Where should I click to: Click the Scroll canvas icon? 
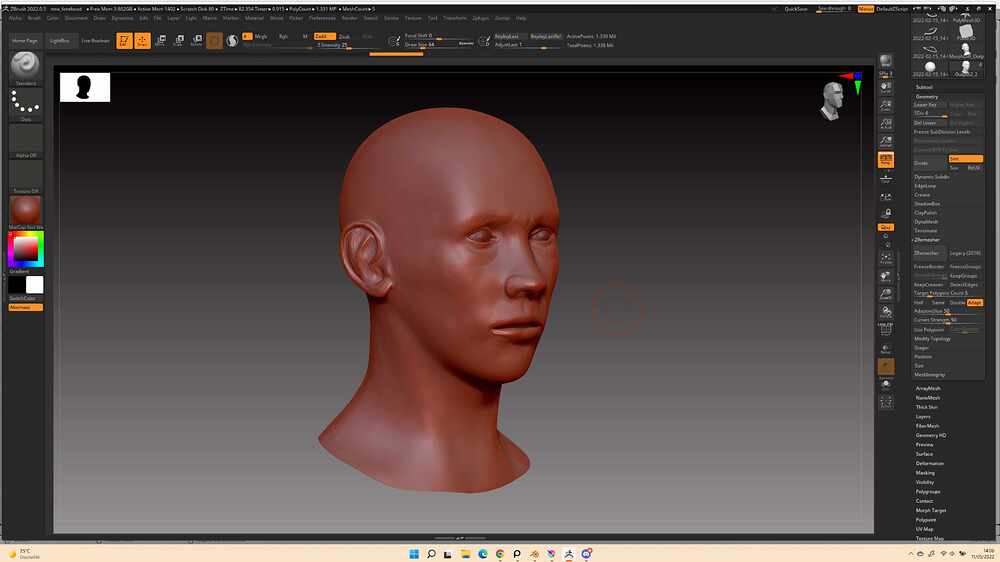point(886,87)
